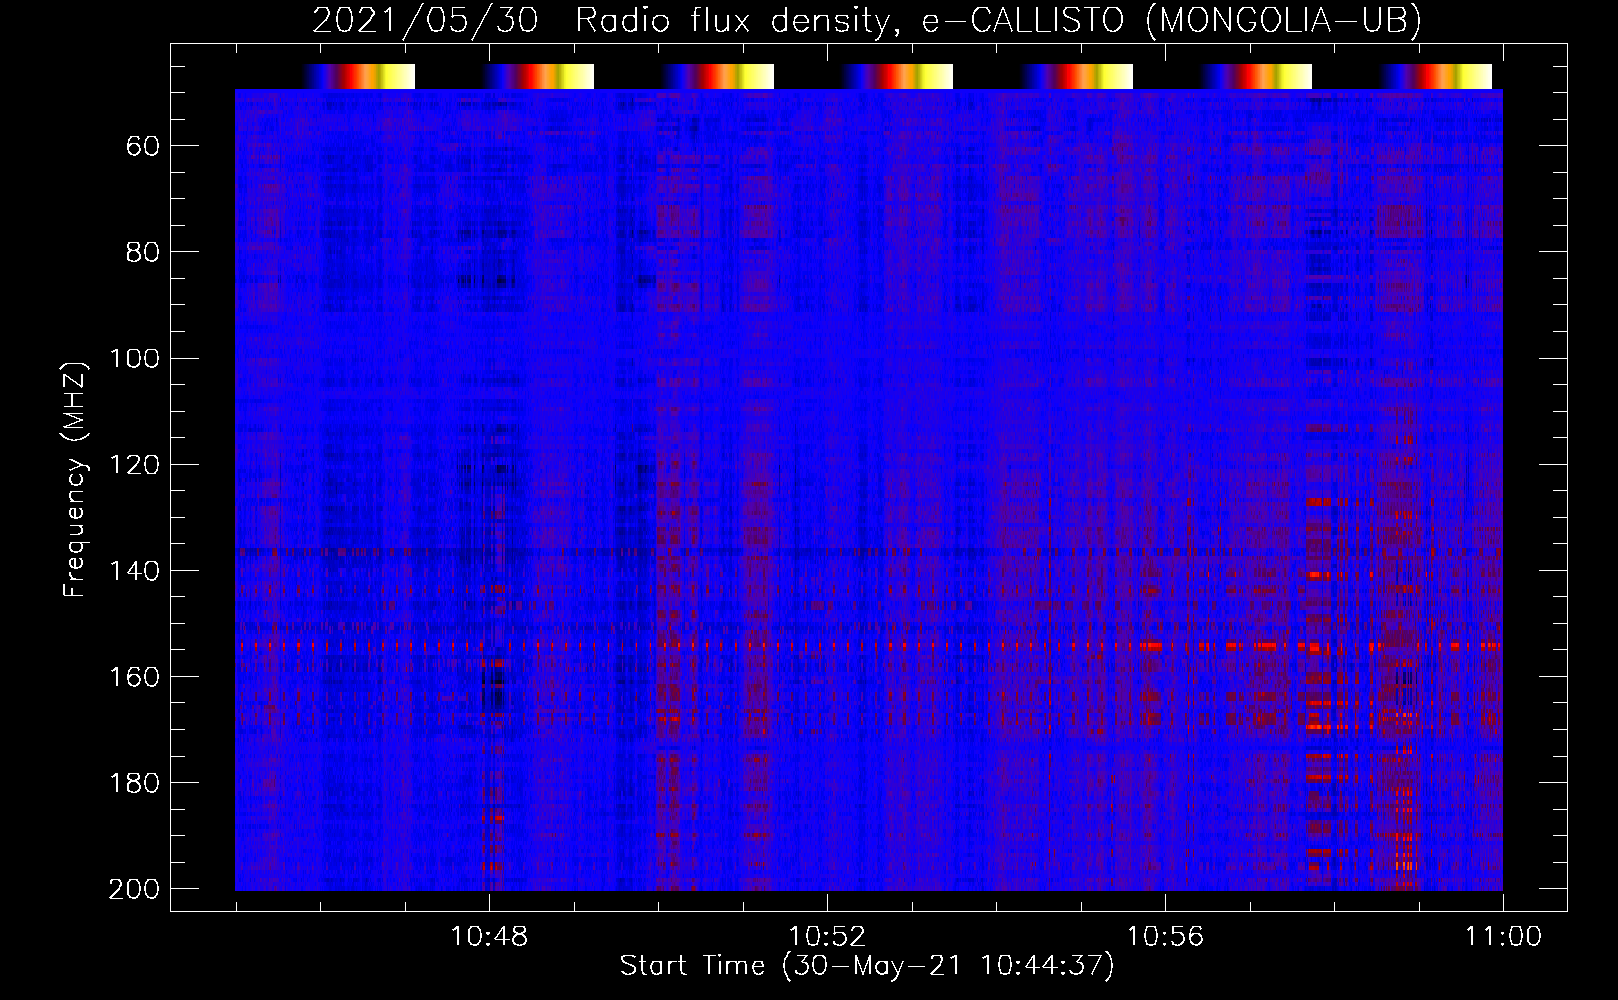Click the 11:00 time tick label
This screenshot has height=1000, width=1618.
1503,937
